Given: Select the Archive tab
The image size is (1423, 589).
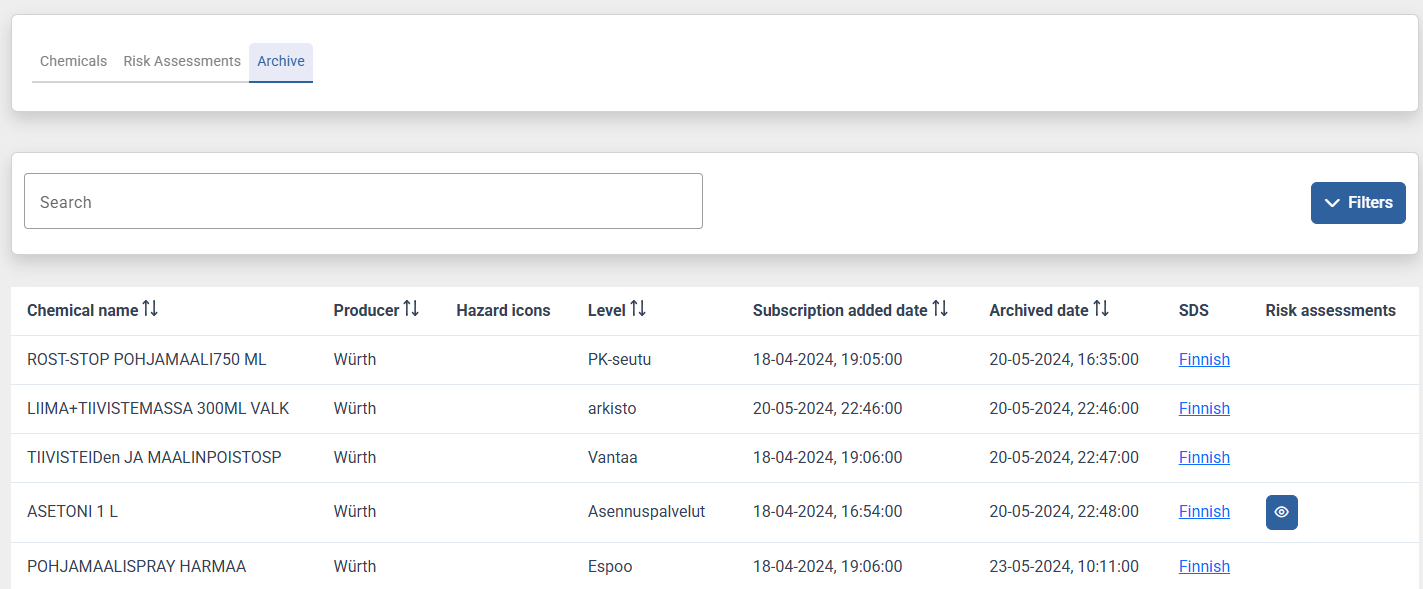Looking at the screenshot, I should click(281, 61).
